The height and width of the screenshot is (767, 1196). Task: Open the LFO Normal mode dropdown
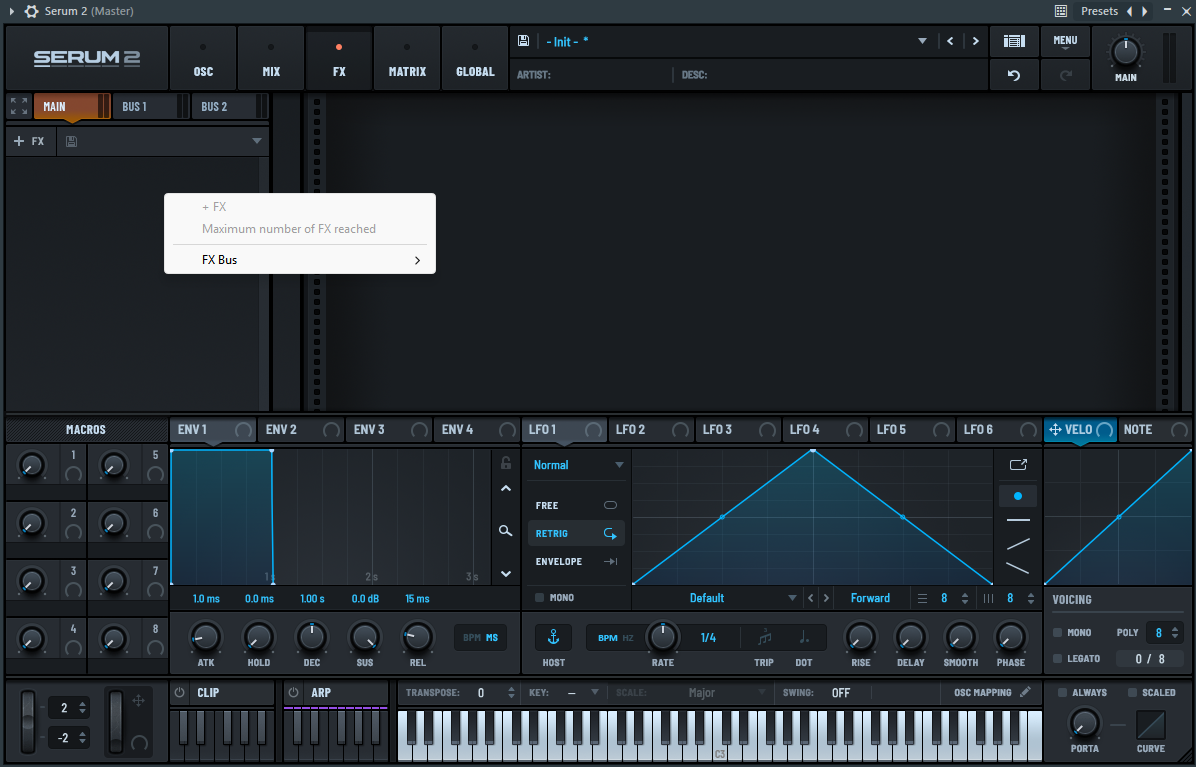point(578,465)
